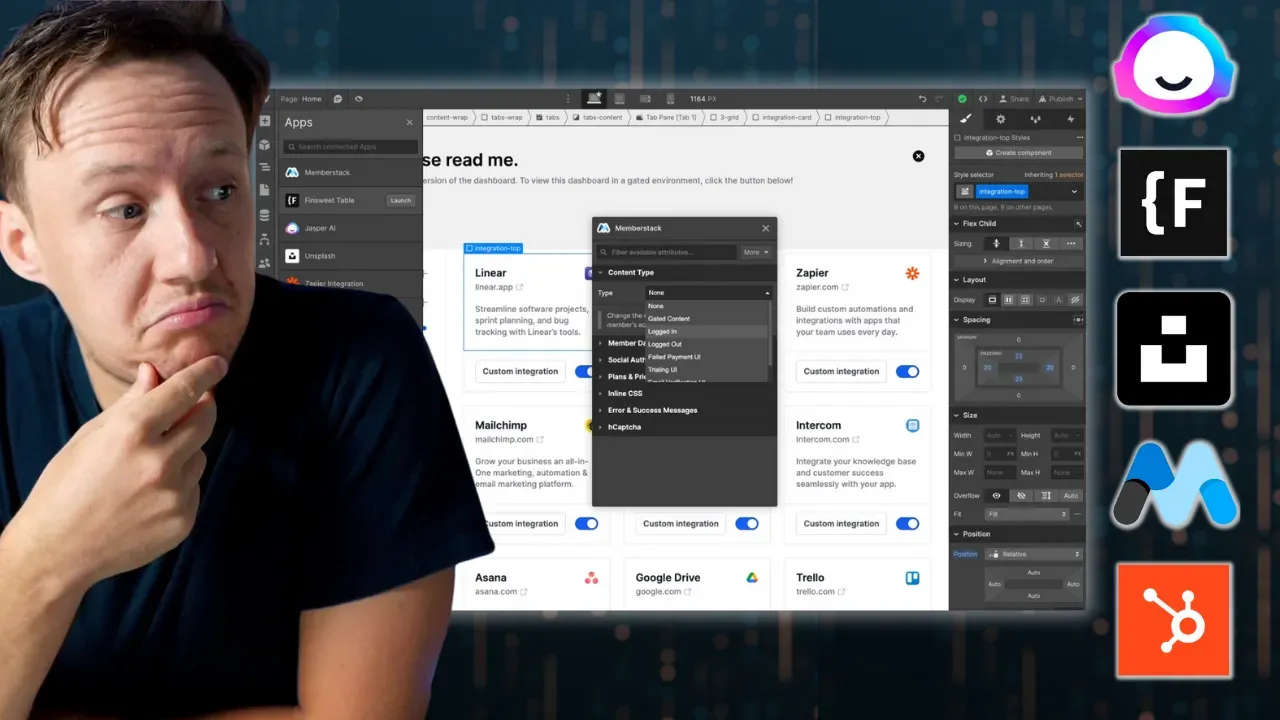
Task: Open the element Settings gear panel
Action: tap(1001, 118)
